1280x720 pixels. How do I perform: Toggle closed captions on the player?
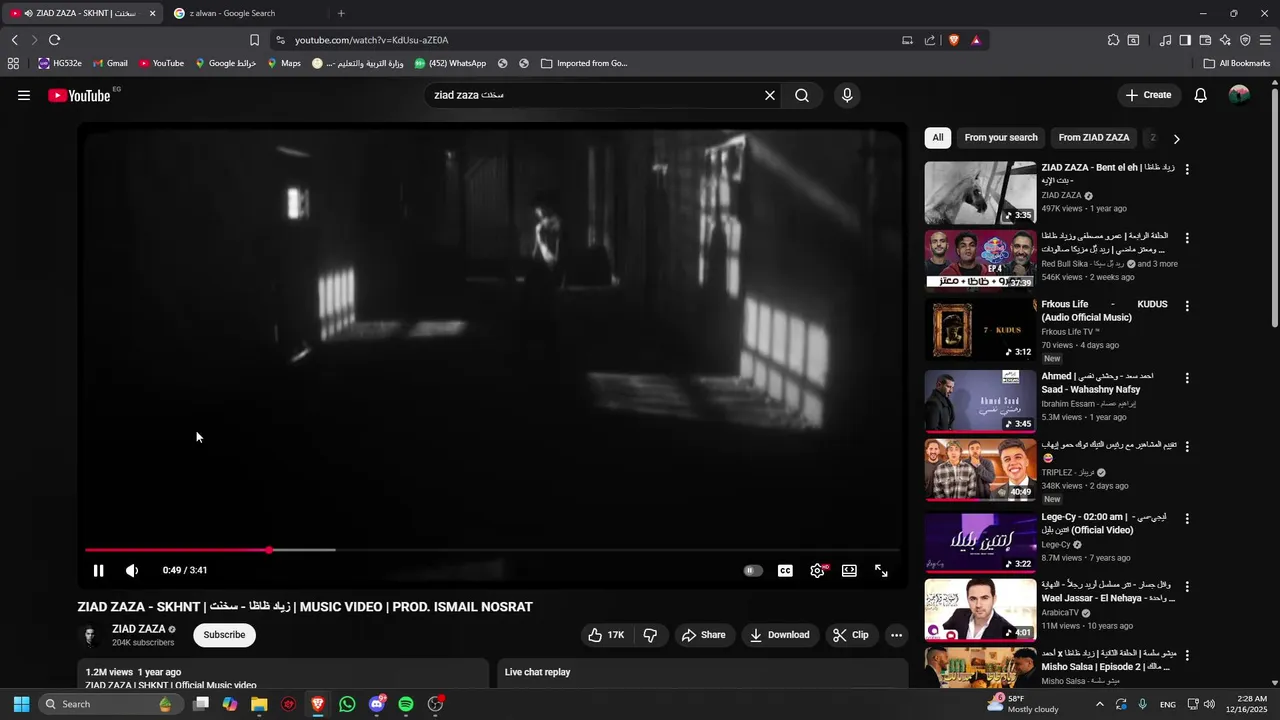coord(785,570)
